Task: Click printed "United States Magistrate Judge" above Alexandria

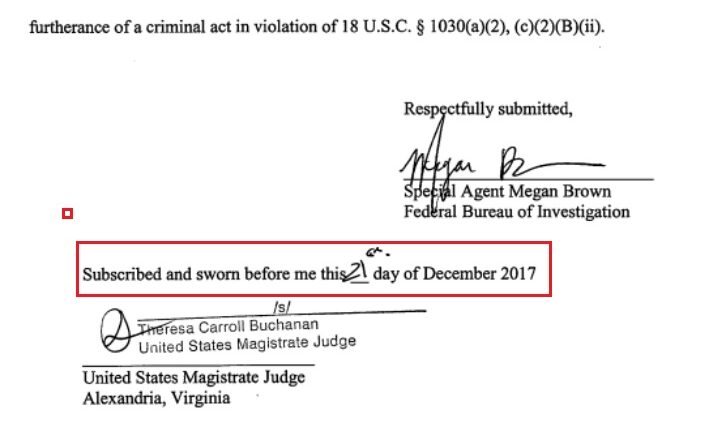Action: pos(198,378)
